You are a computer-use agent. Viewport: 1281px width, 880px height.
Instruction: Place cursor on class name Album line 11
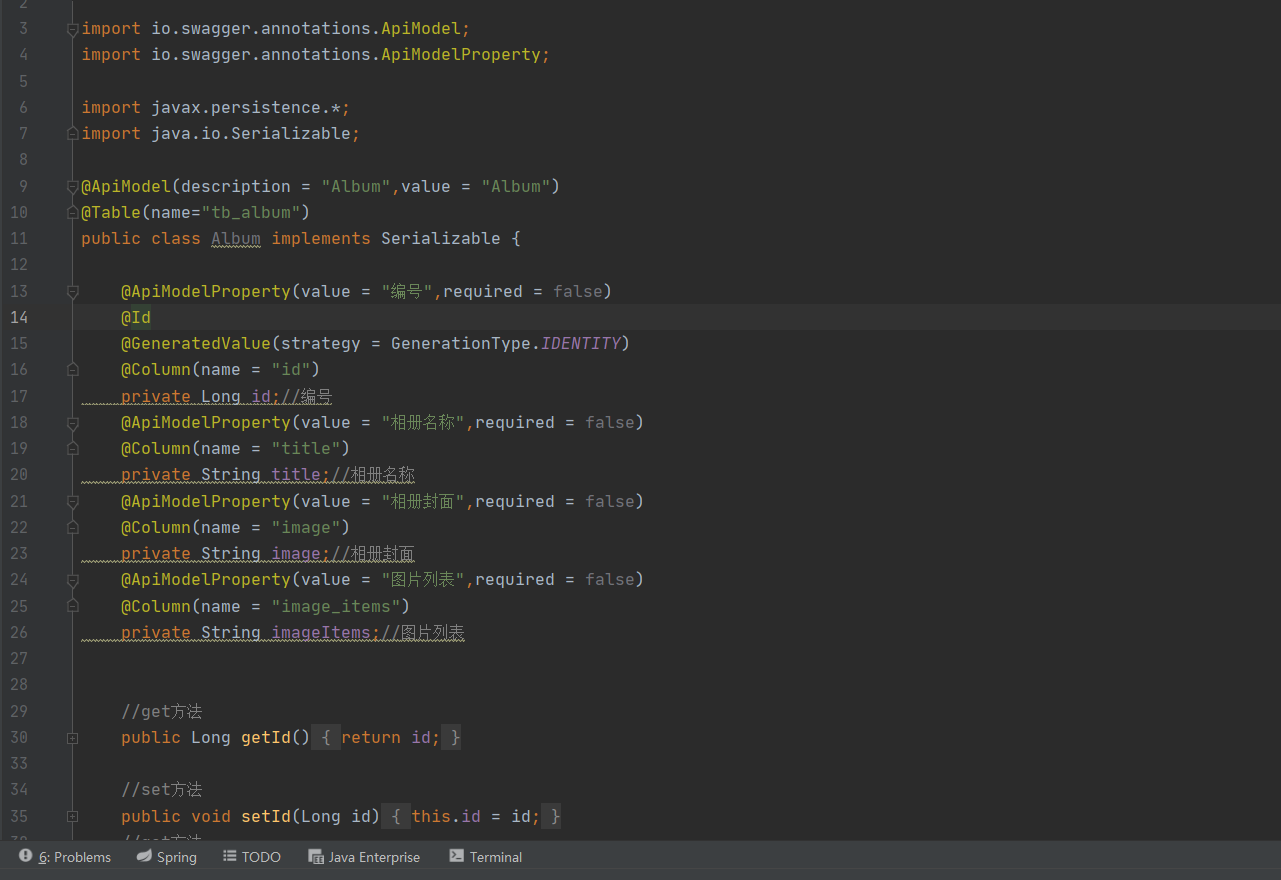(x=236, y=238)
